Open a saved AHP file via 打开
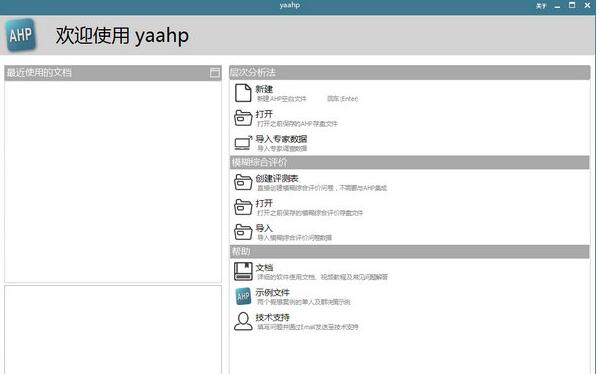The height and width of the screenshot is (374, 601). [x=264, y=114]
